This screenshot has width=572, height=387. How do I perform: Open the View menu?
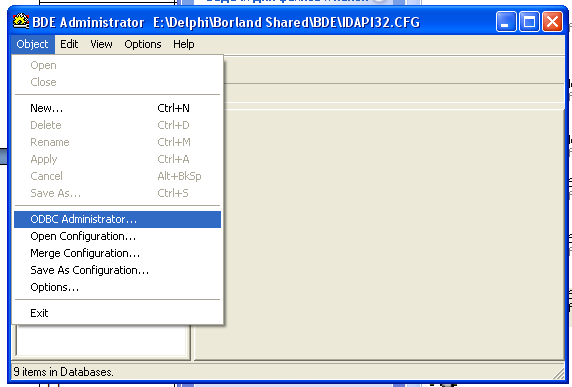pyautogui.click(x=101, y=44)
